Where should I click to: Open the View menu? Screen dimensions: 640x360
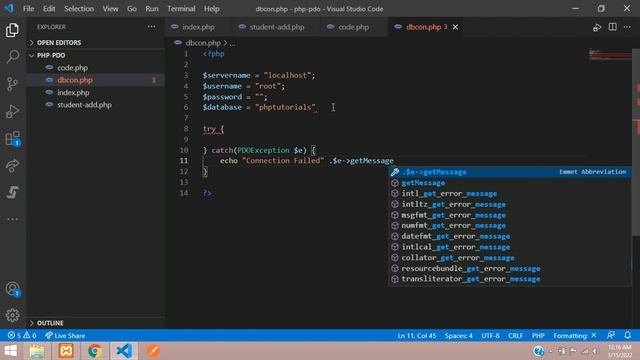pyautogui.click(x=110, y=9)
